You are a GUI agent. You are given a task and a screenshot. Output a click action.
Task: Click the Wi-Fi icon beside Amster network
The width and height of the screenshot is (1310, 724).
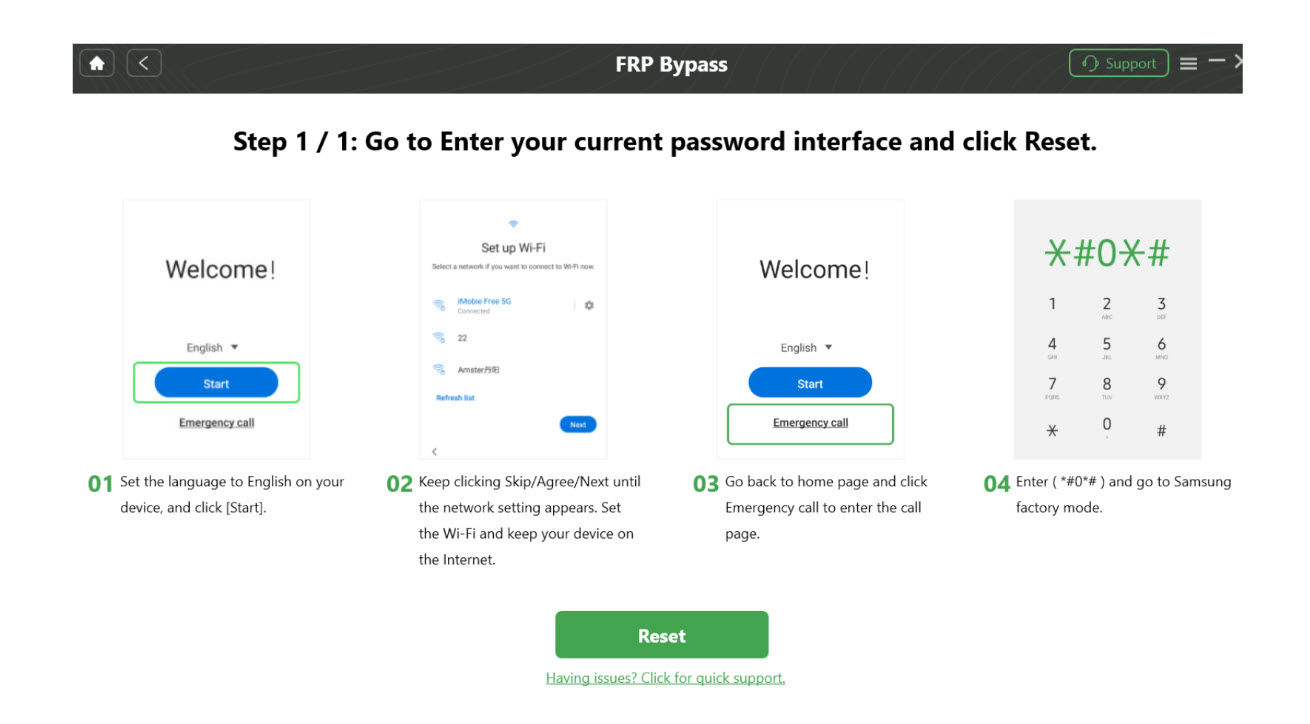tap(438, 369)
